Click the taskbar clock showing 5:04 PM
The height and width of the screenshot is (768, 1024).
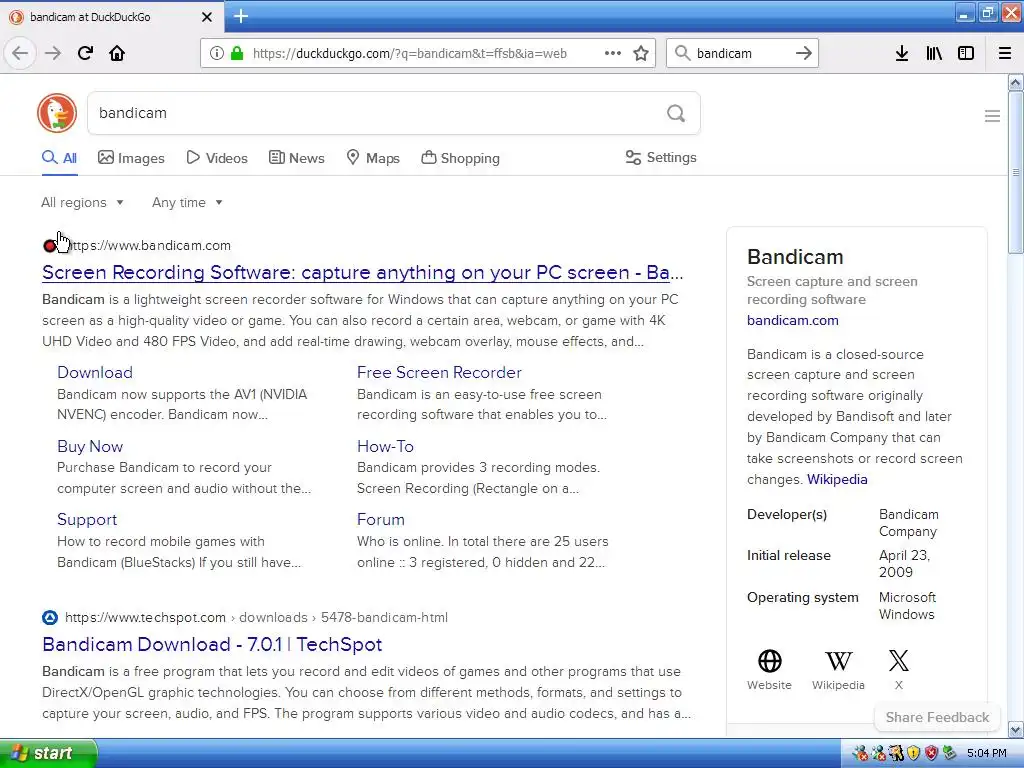pyautogui.click(x=987, y=753)
